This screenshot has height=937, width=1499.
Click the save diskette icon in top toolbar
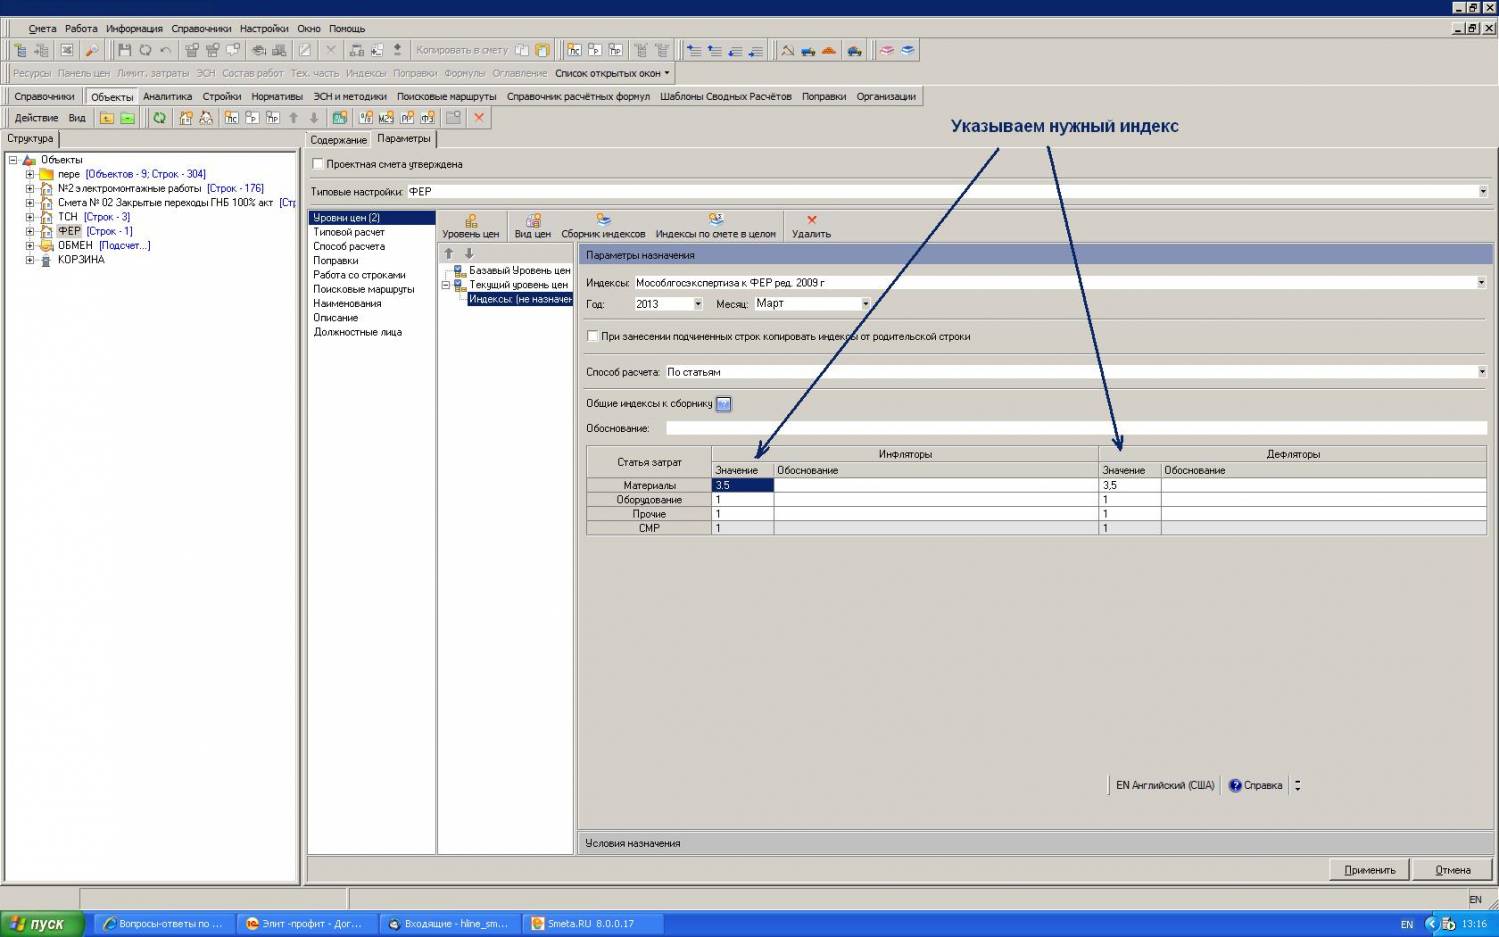(x=124, y=50)
